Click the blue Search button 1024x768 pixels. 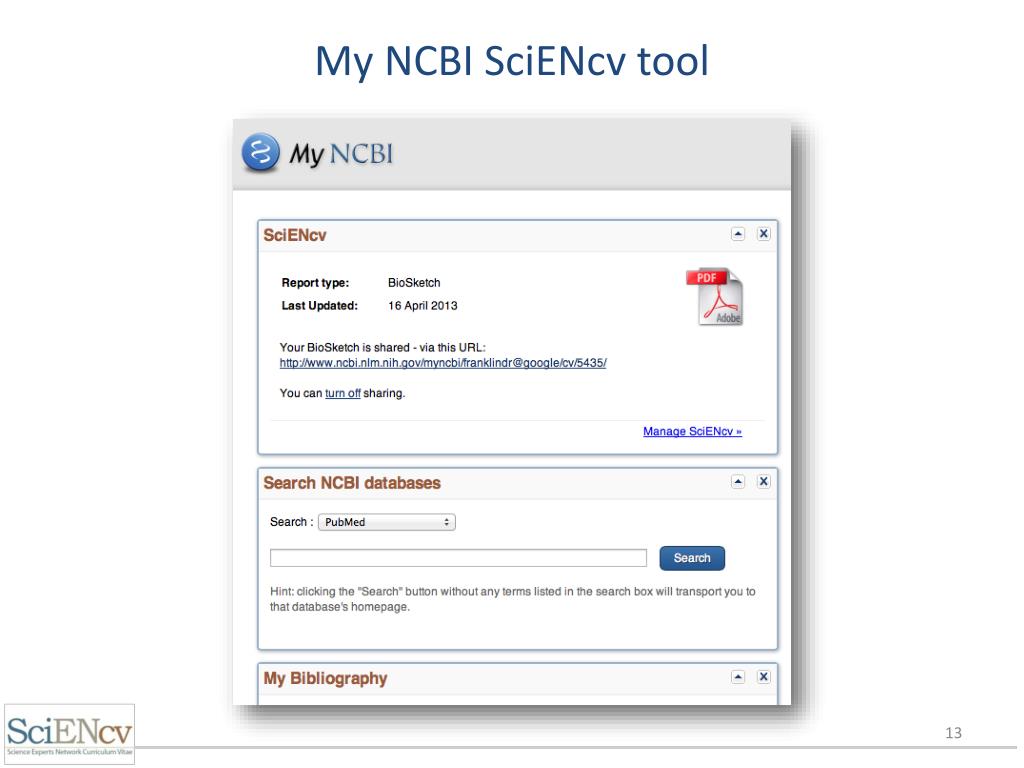[x=692, y=558]
